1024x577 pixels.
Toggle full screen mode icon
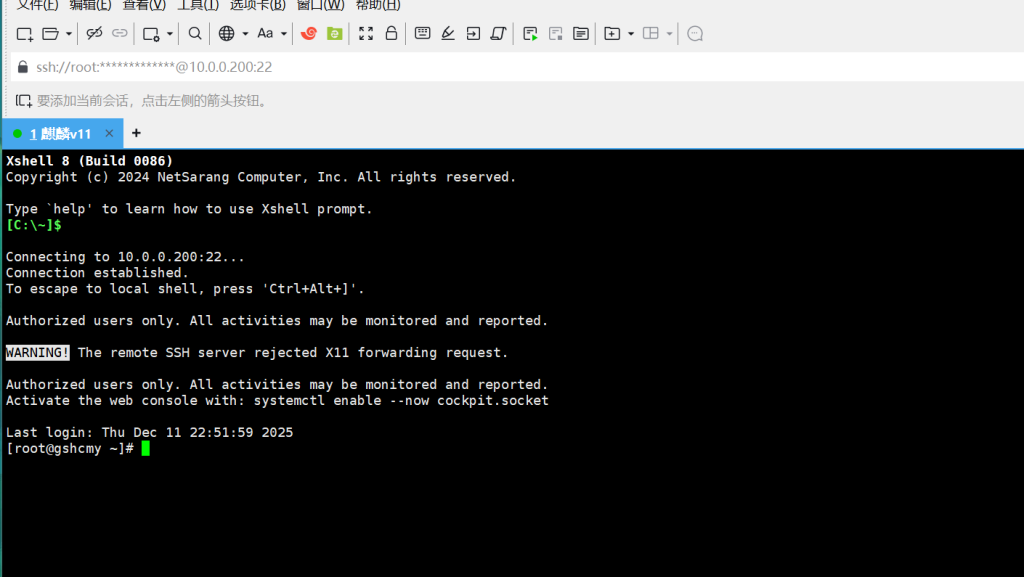(366, 34)
